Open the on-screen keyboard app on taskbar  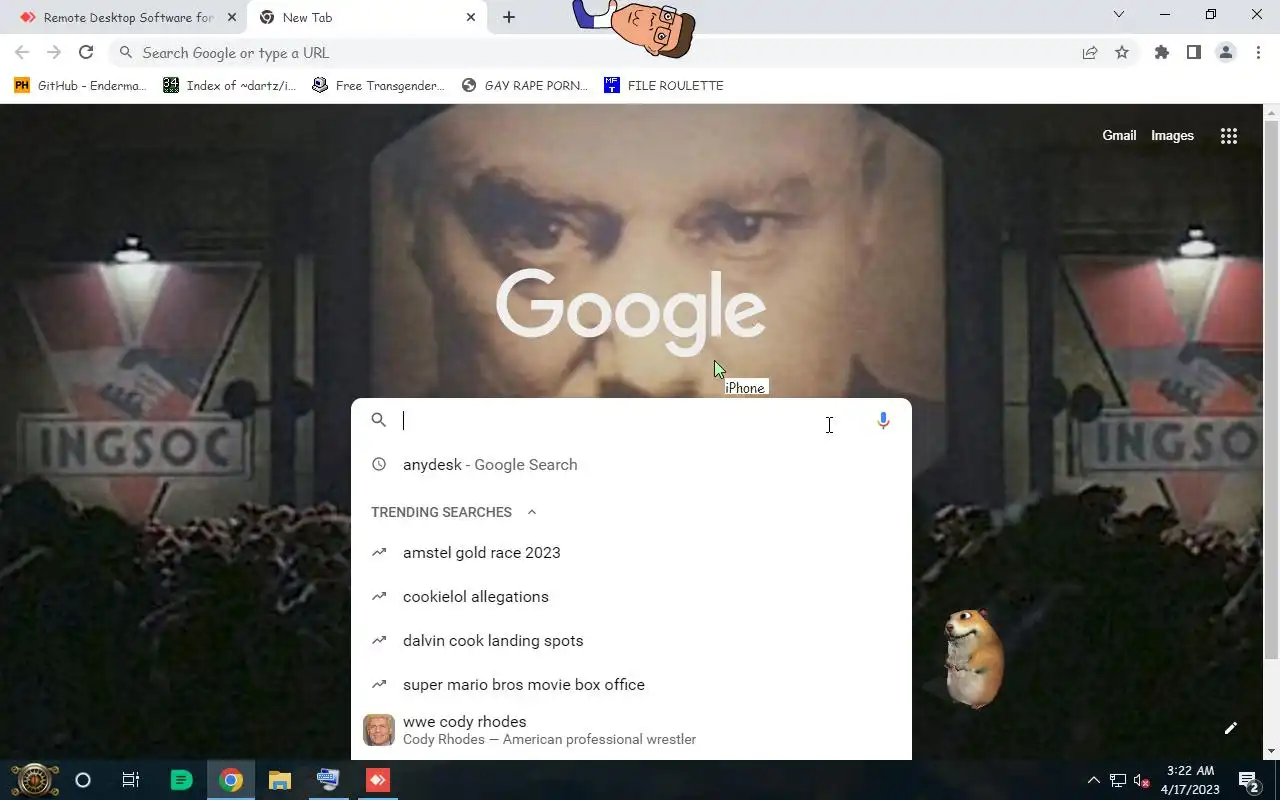tap(328, 780)
